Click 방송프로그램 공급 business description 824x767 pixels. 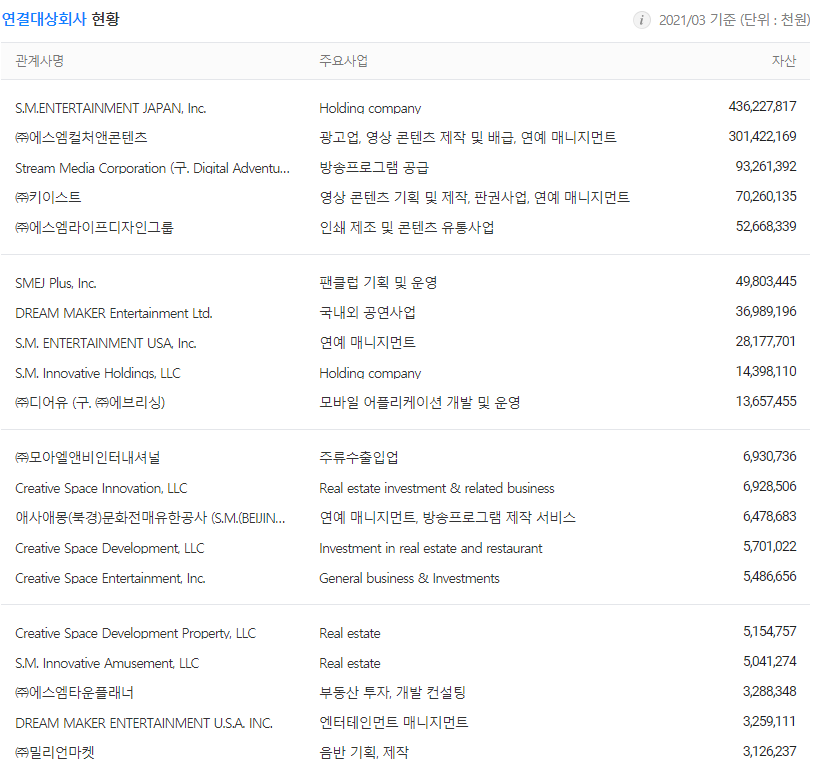coord(374,168)
